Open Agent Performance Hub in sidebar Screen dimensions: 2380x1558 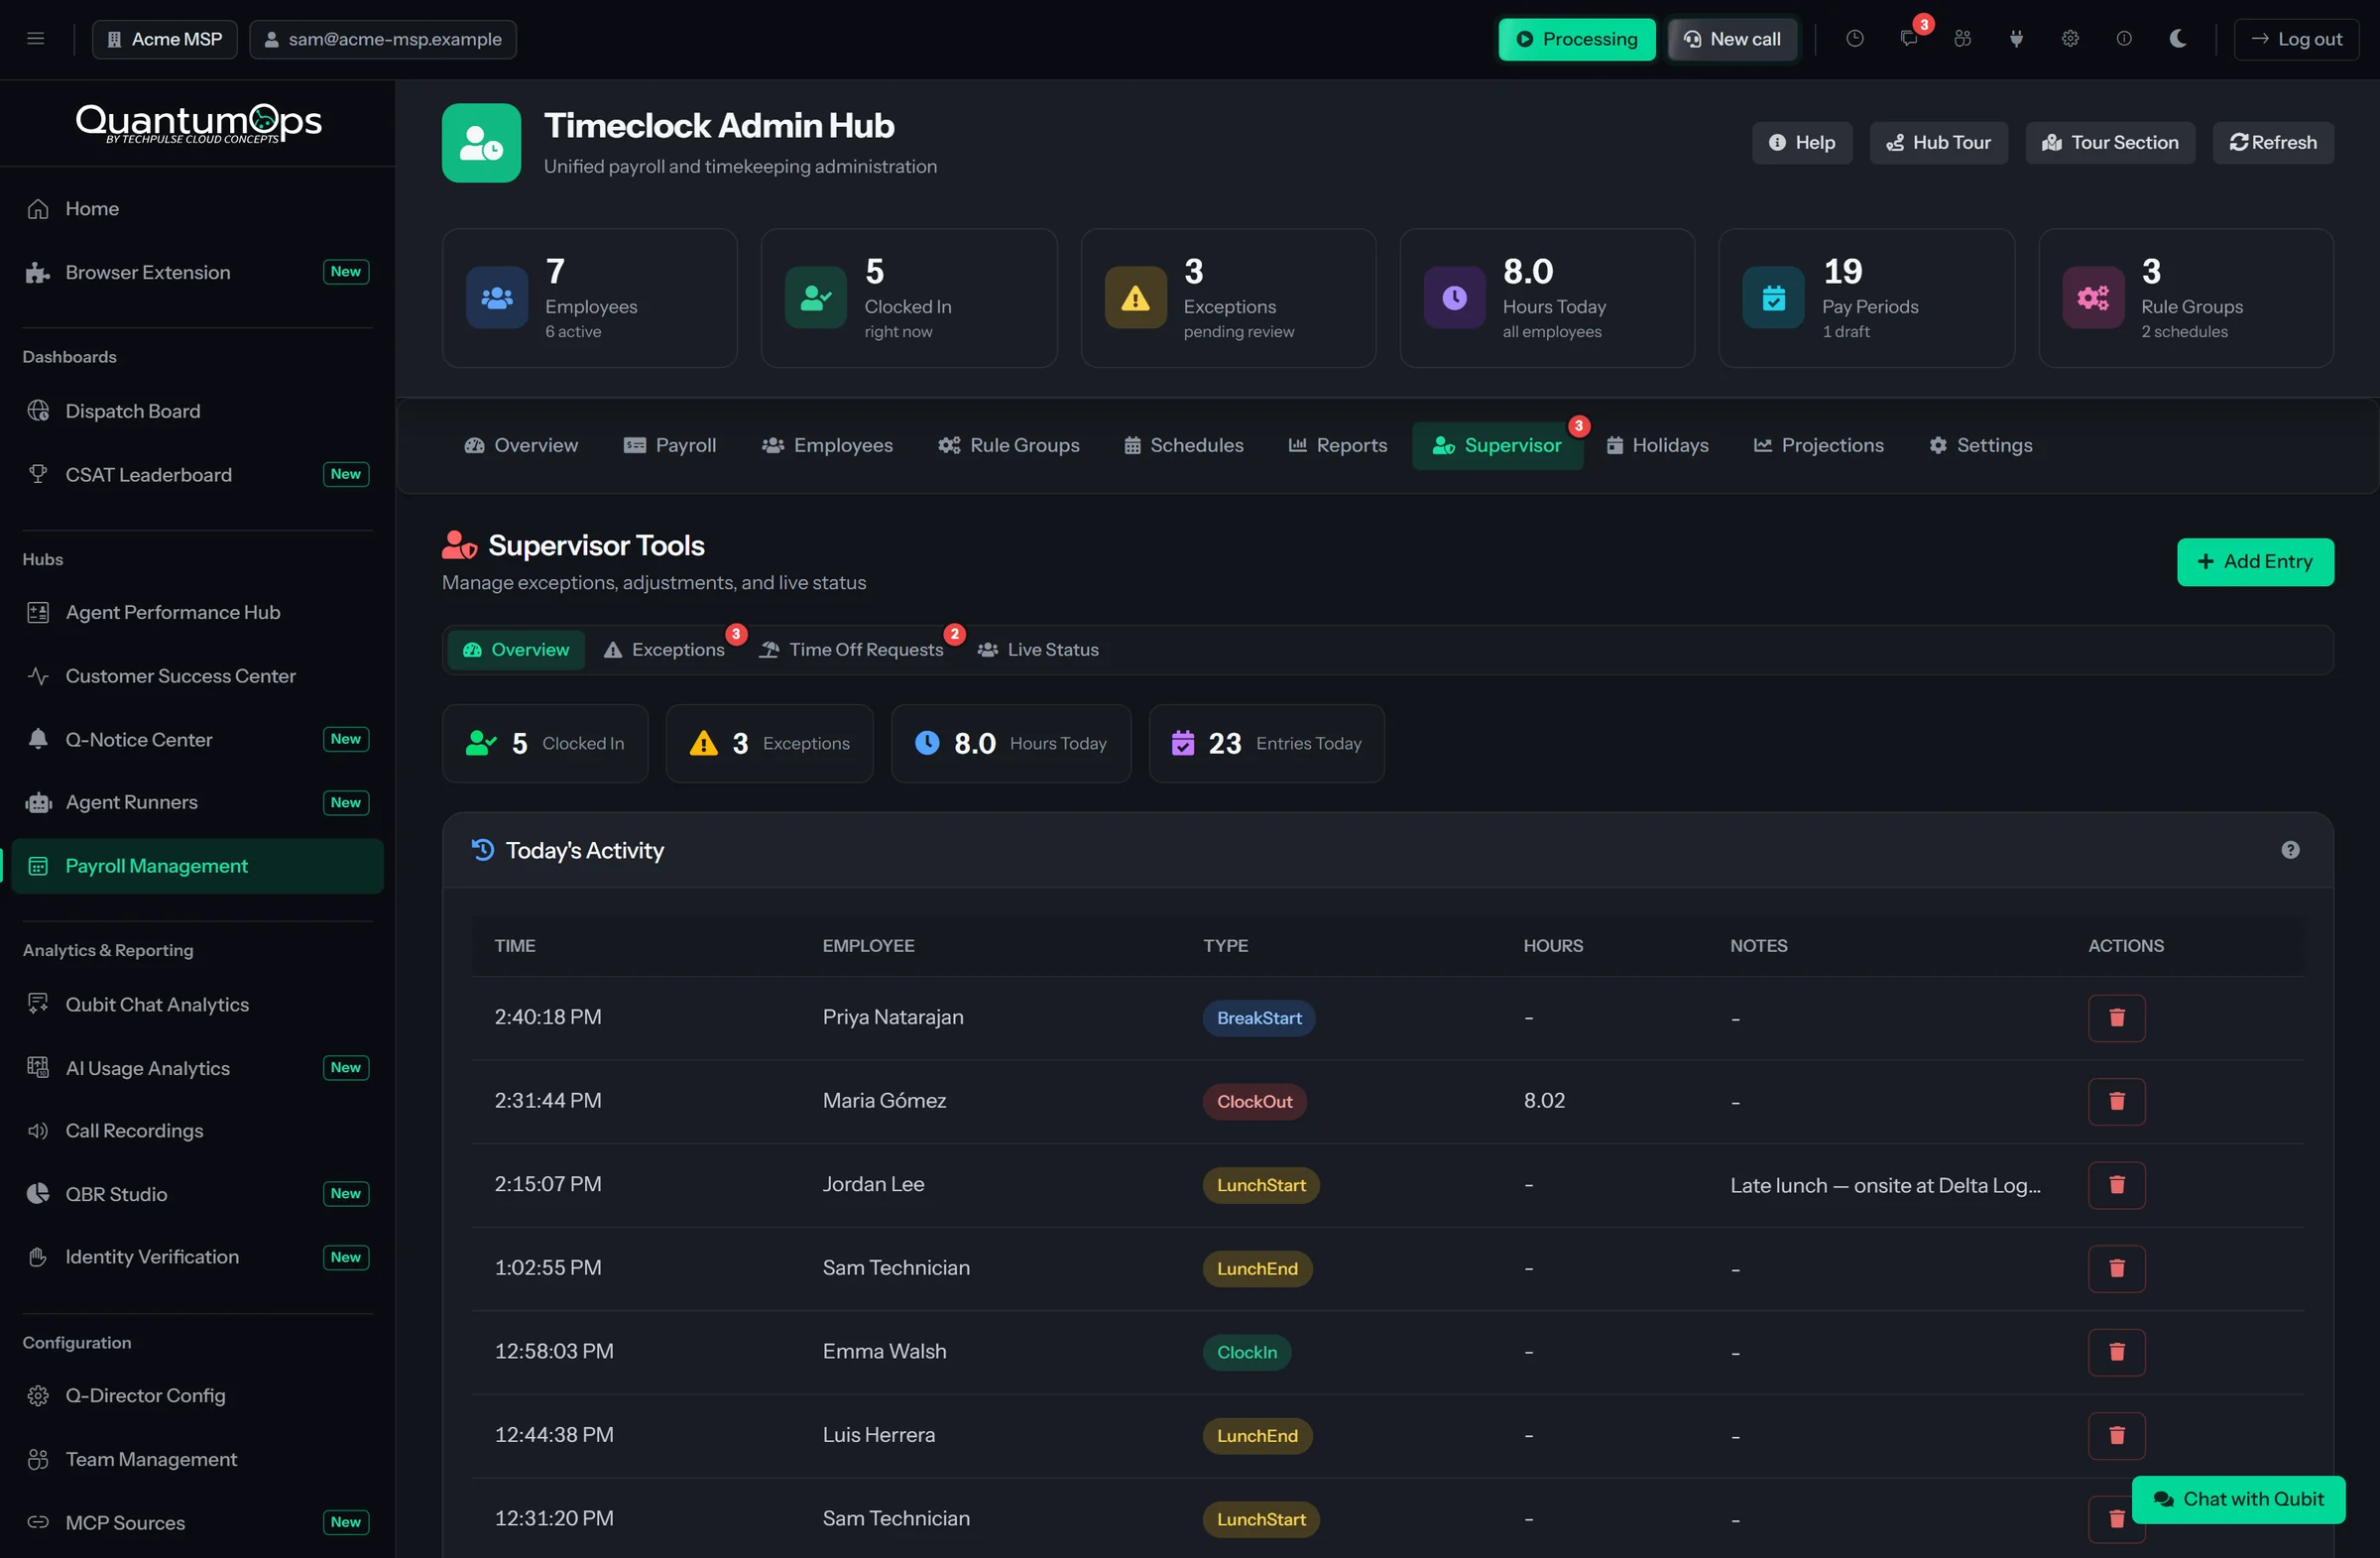coord(197,612)
